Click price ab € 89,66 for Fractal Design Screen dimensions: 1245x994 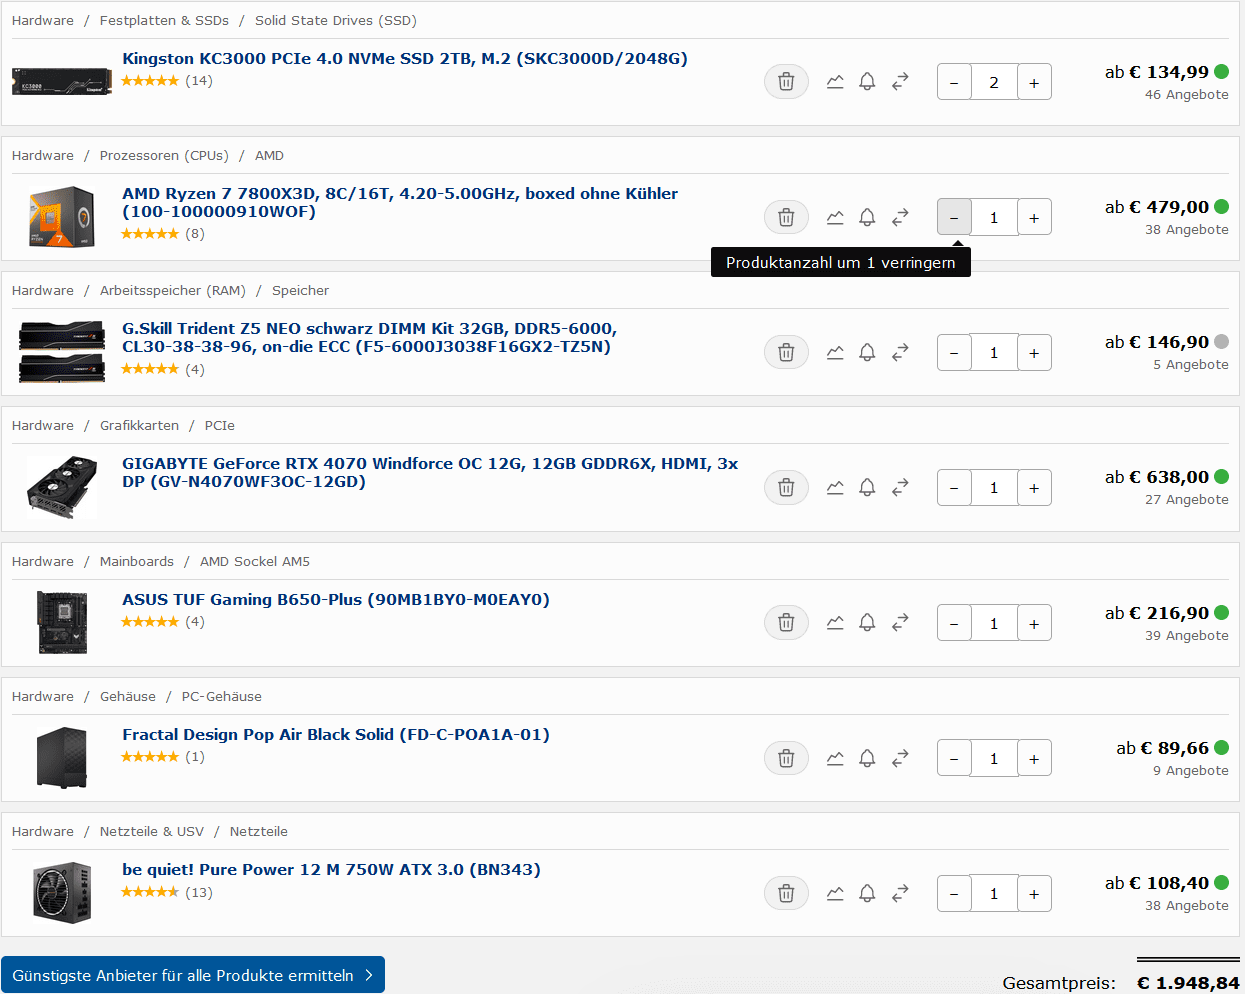pyautogui.click(x=1163, y=748)
